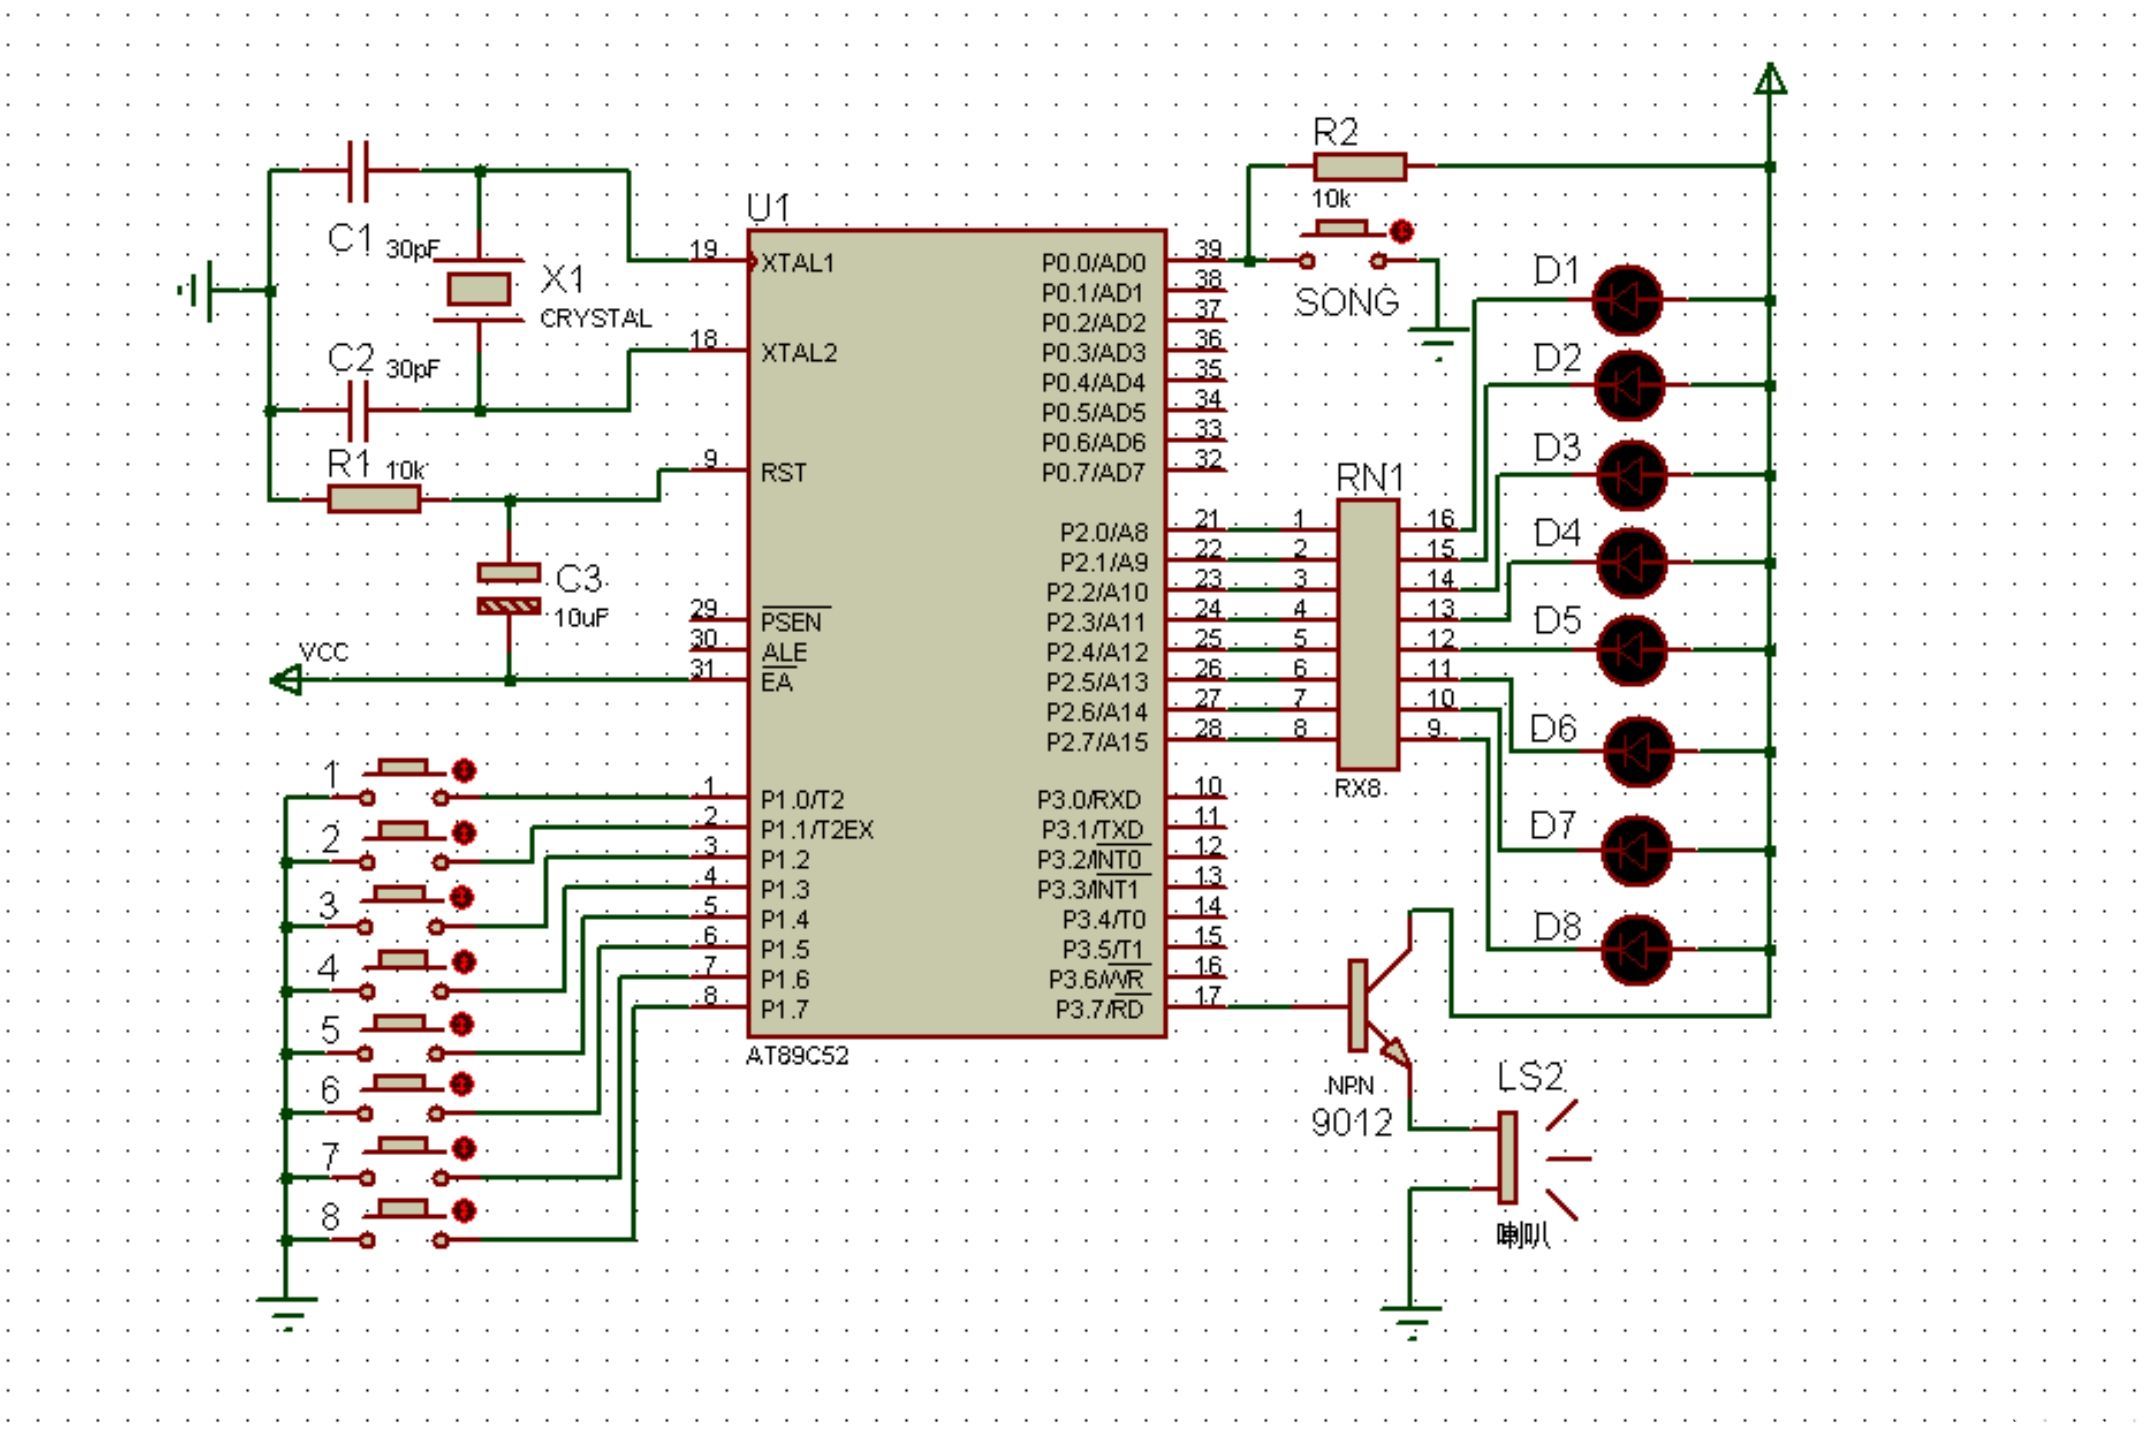This screenshot has height=1440, width=2147.
Task: Click the "RST" pin label
Action: coord(783,473)
